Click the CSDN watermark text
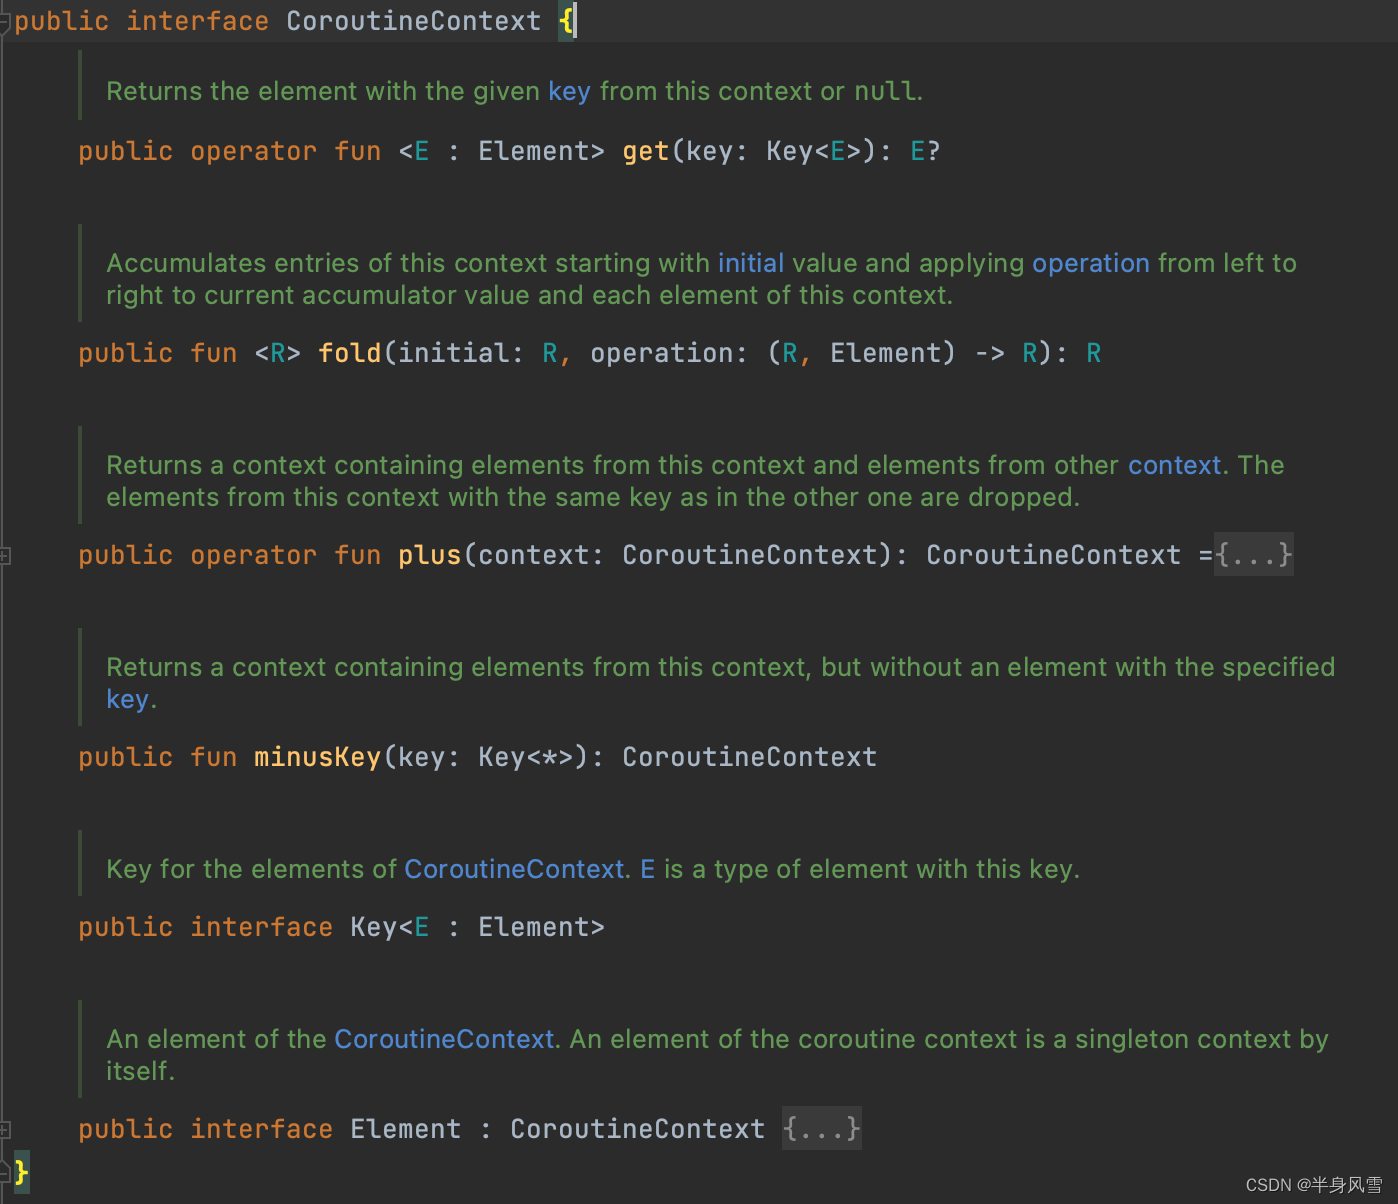 1313,1185
